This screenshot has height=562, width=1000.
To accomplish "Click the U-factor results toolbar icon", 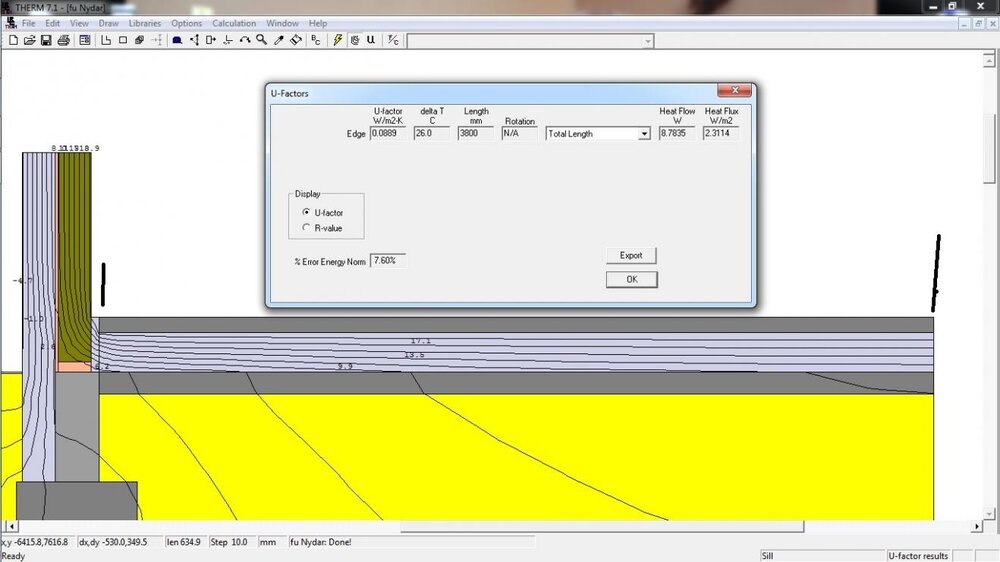I will point(371,41).
